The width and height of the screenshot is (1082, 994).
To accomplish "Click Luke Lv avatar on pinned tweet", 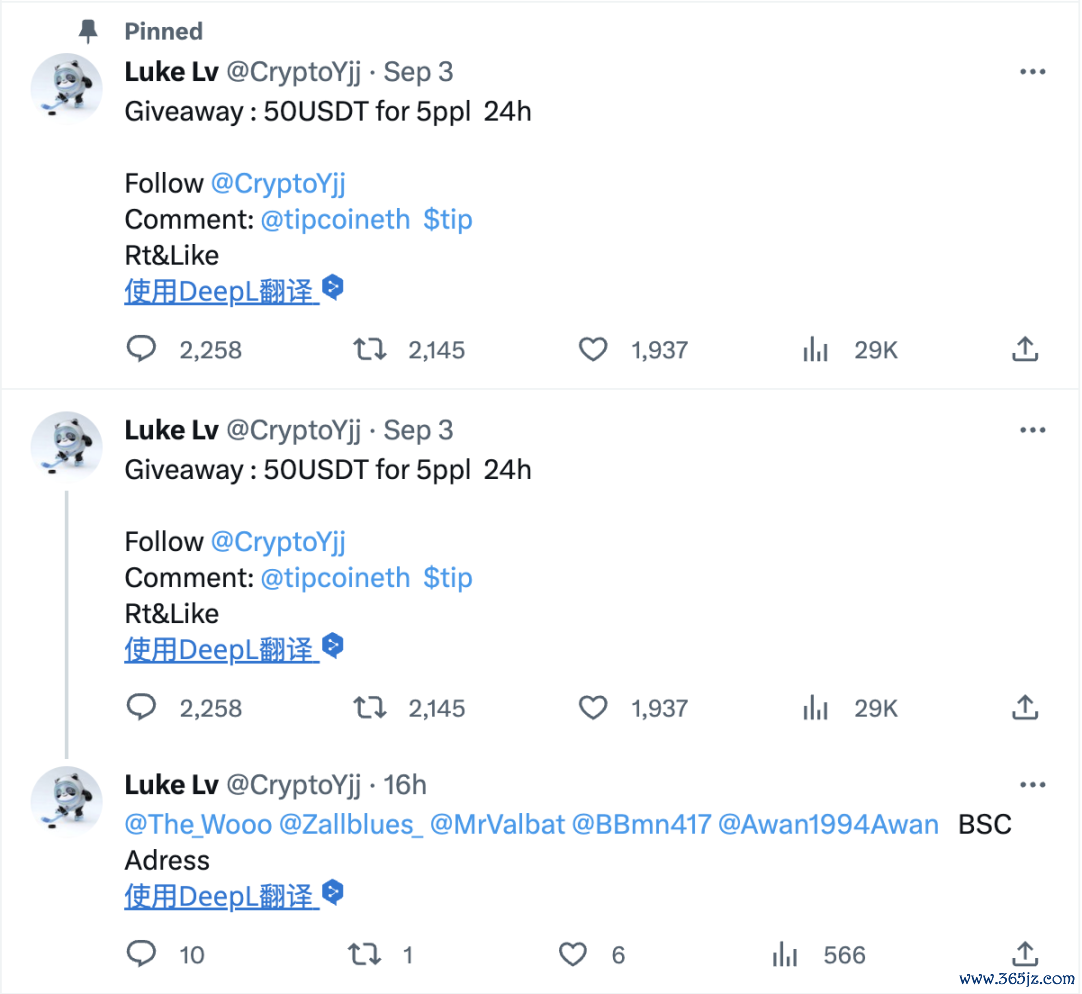I will coord(66,86).
